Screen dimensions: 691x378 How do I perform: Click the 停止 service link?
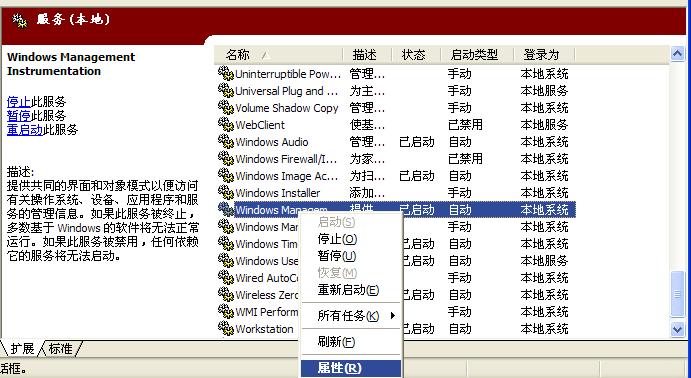(19, 102)
